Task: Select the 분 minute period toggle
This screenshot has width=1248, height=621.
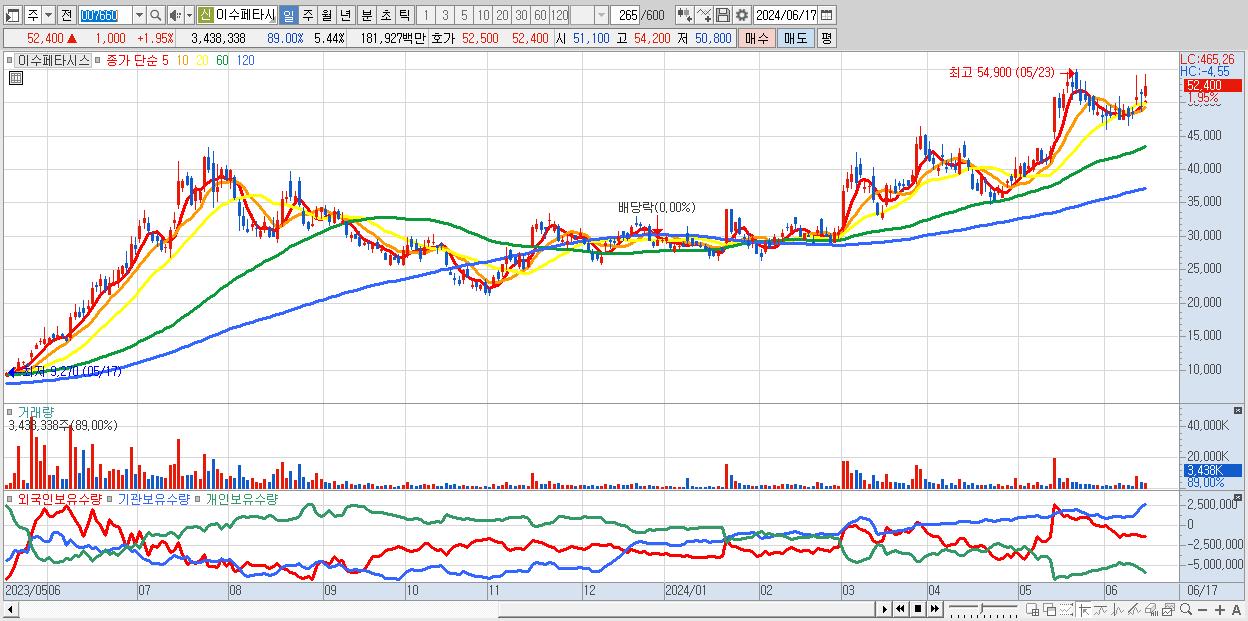Action: (x=365, y=15)
